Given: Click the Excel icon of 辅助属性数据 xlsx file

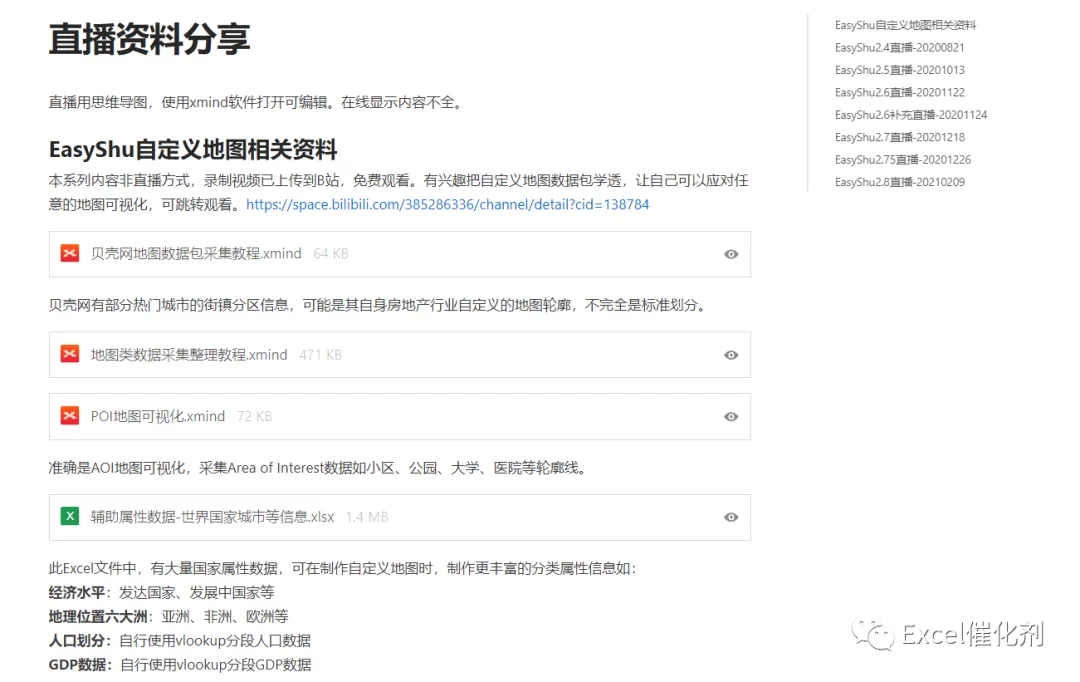Looking at the screenshot, I should (70, 517).
